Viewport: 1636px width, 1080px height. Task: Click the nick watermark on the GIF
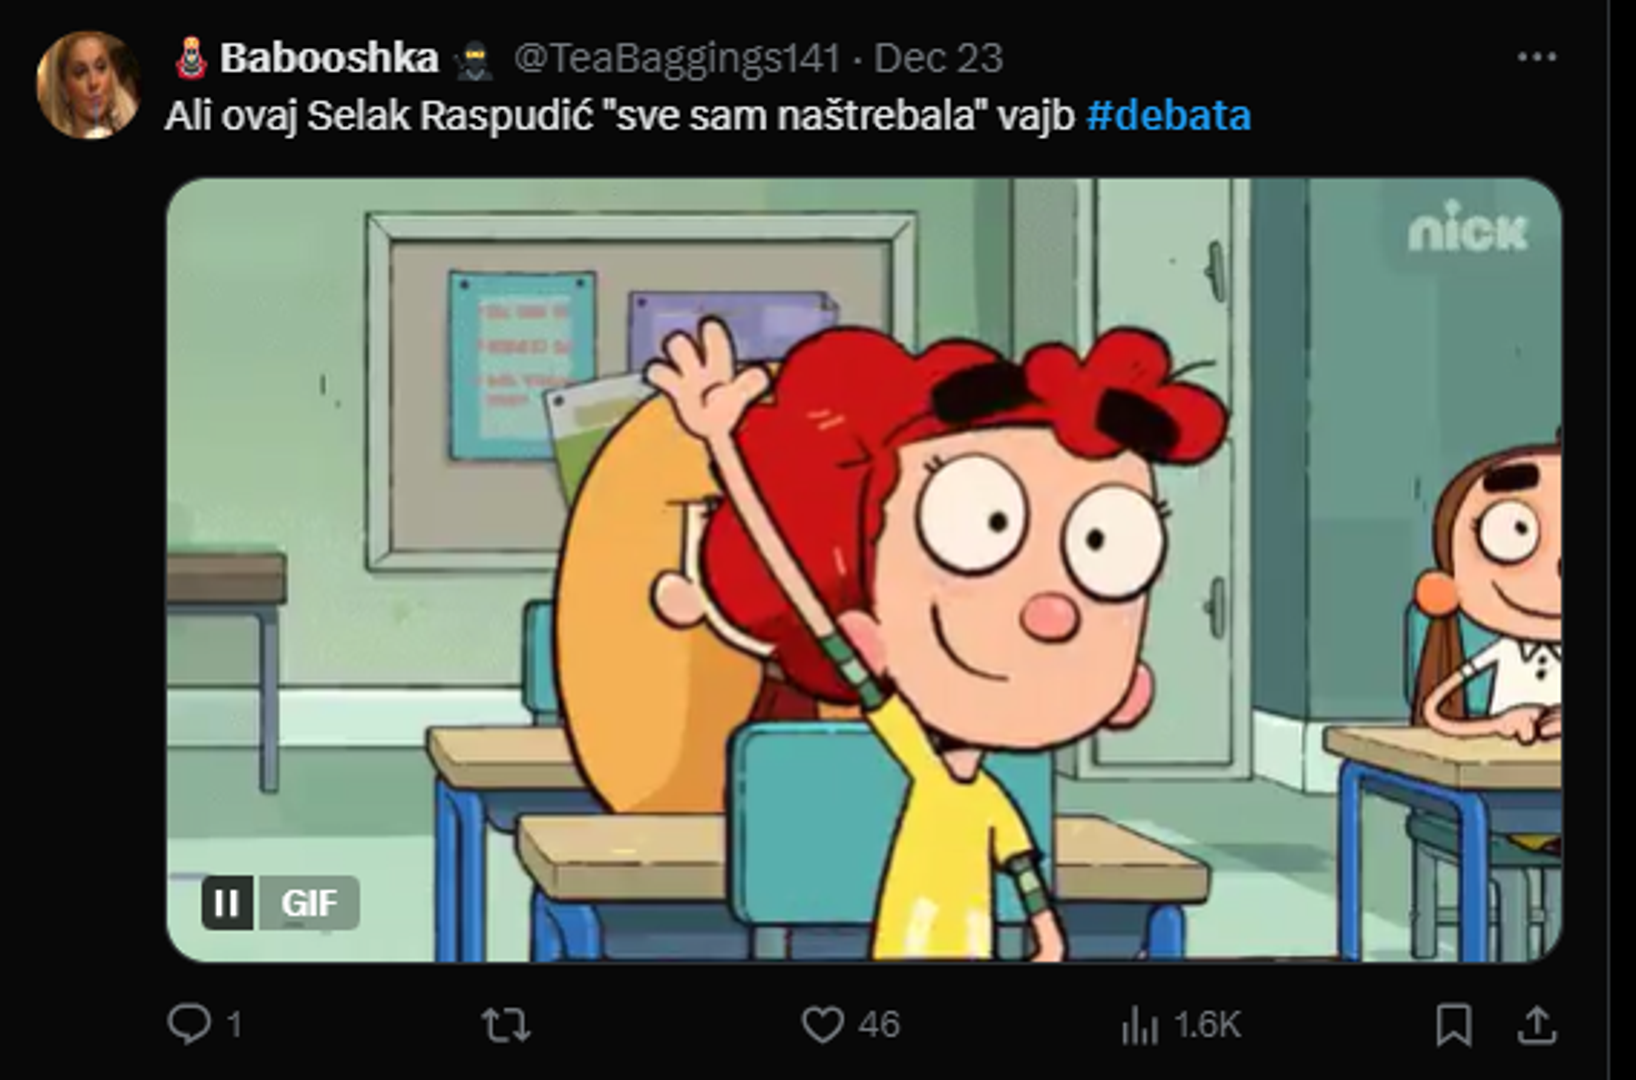tap(1467, 227)
